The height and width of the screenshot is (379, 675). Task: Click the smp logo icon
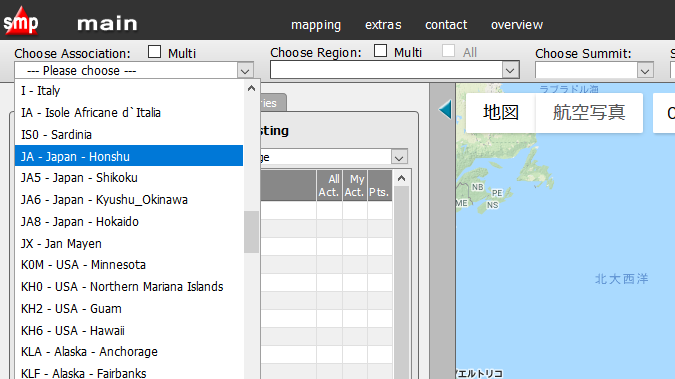tap(21, 20)
